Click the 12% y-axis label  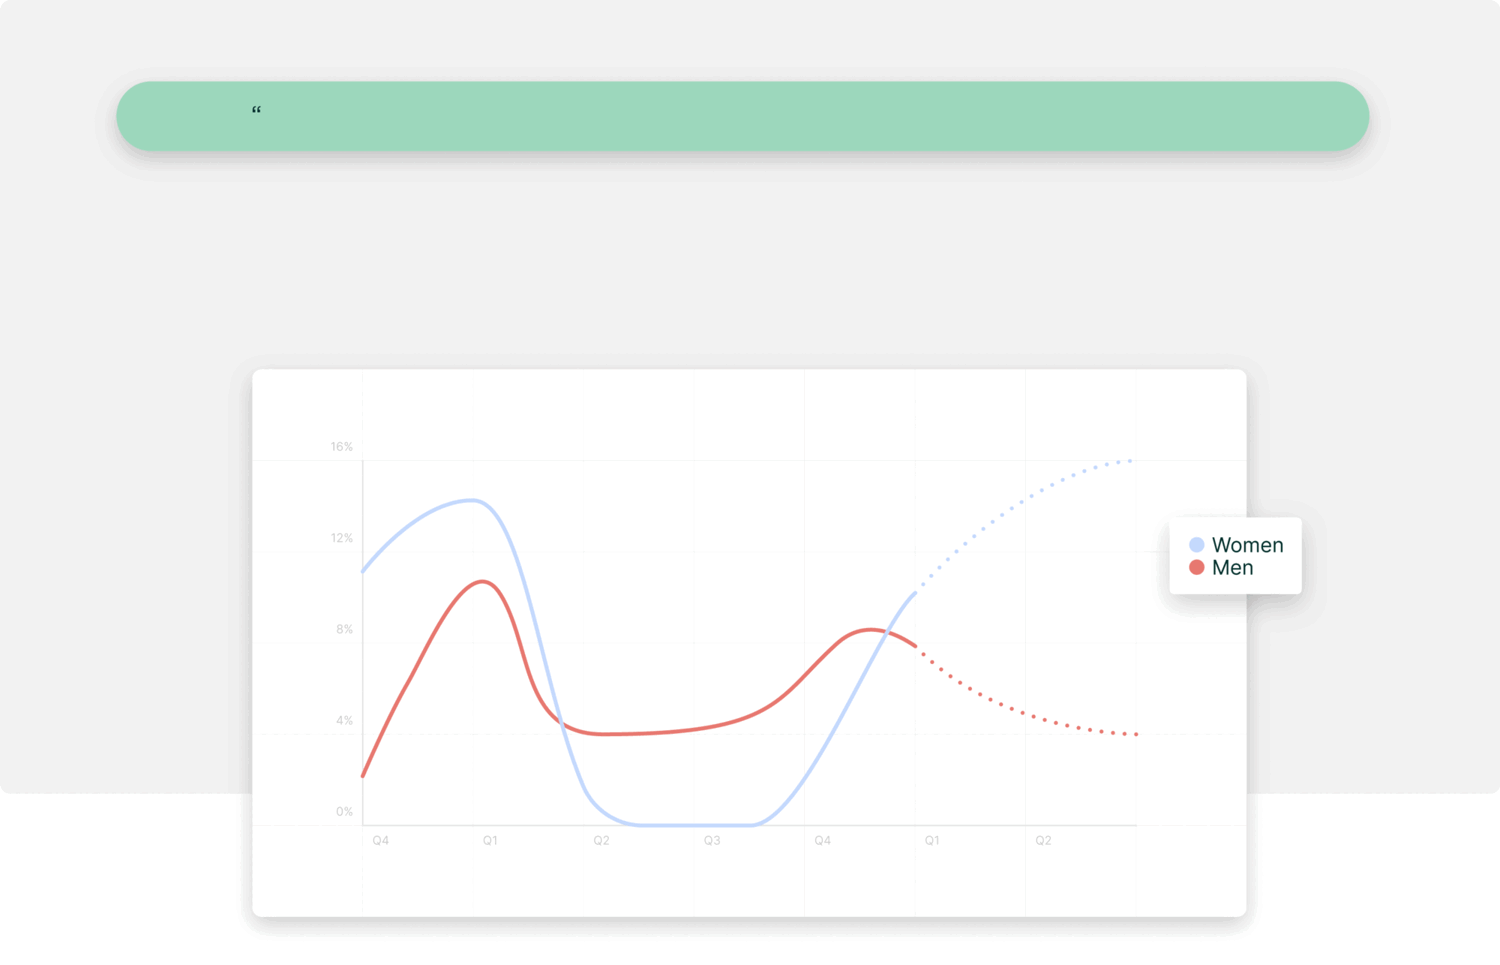342,538
